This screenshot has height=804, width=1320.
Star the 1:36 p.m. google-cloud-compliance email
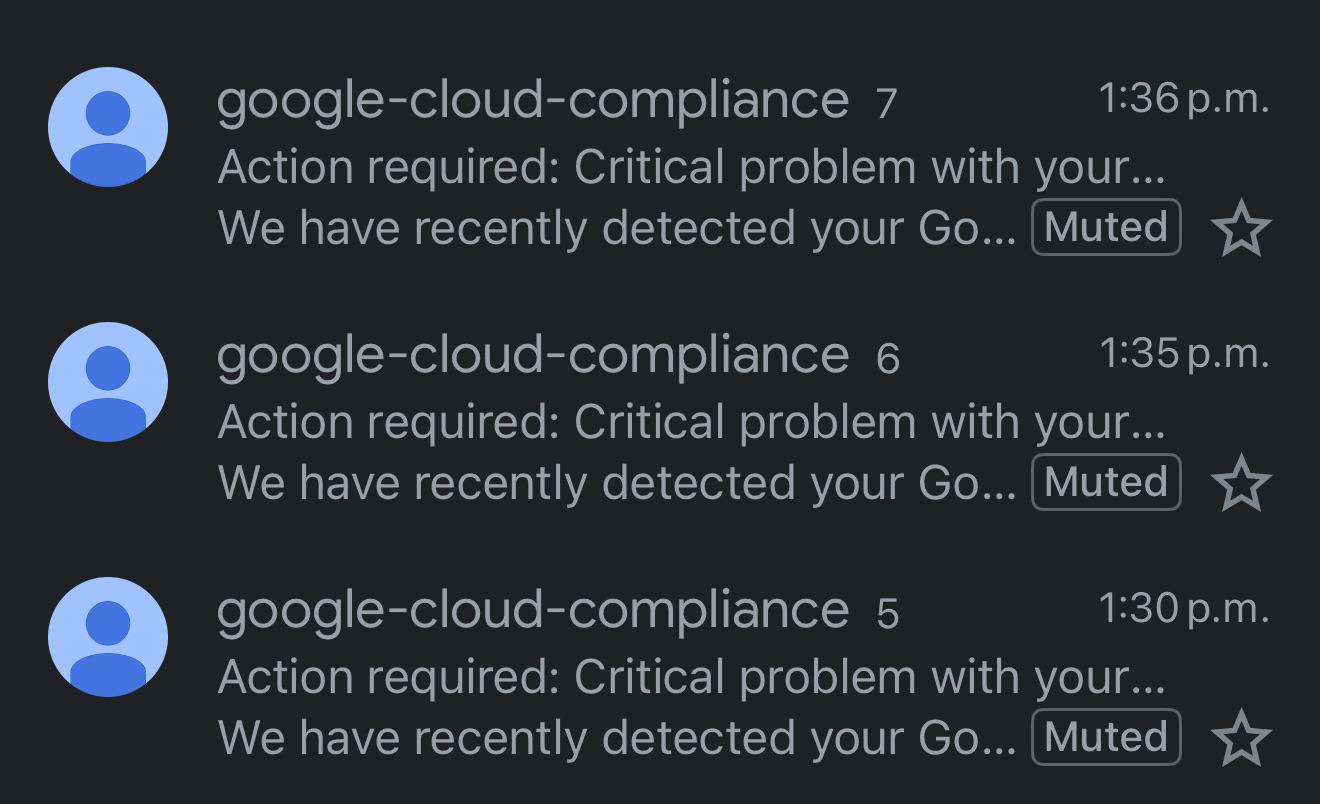coord(1241,229)
